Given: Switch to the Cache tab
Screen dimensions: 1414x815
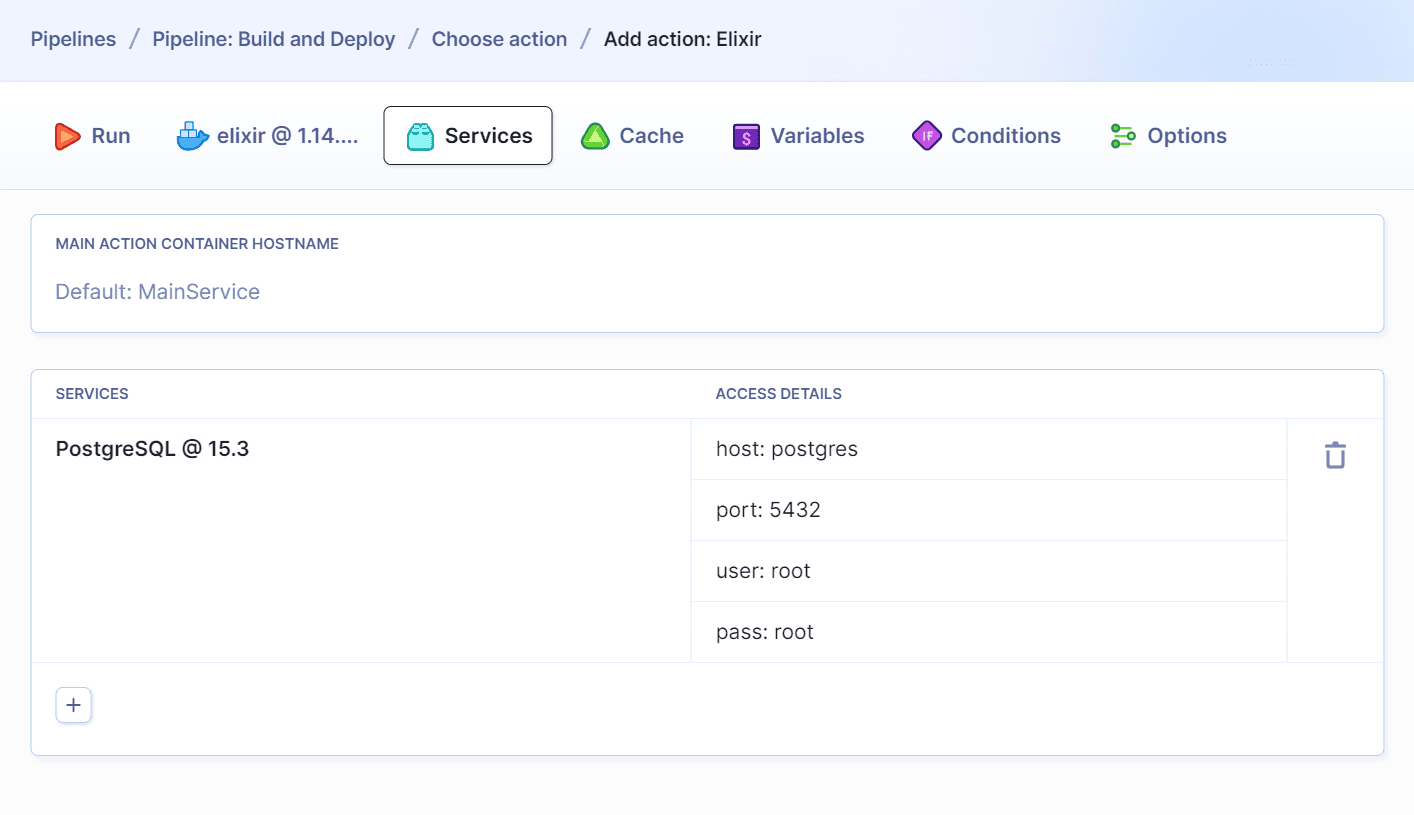Looking at the screenshot, I should pyautogui.click(x=632, y=135).
